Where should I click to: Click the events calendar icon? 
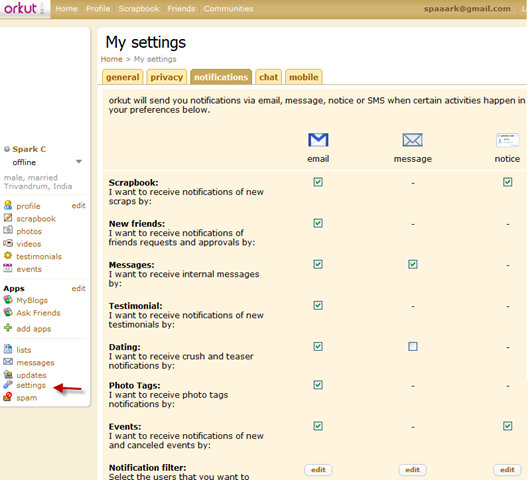click(8, 268)
